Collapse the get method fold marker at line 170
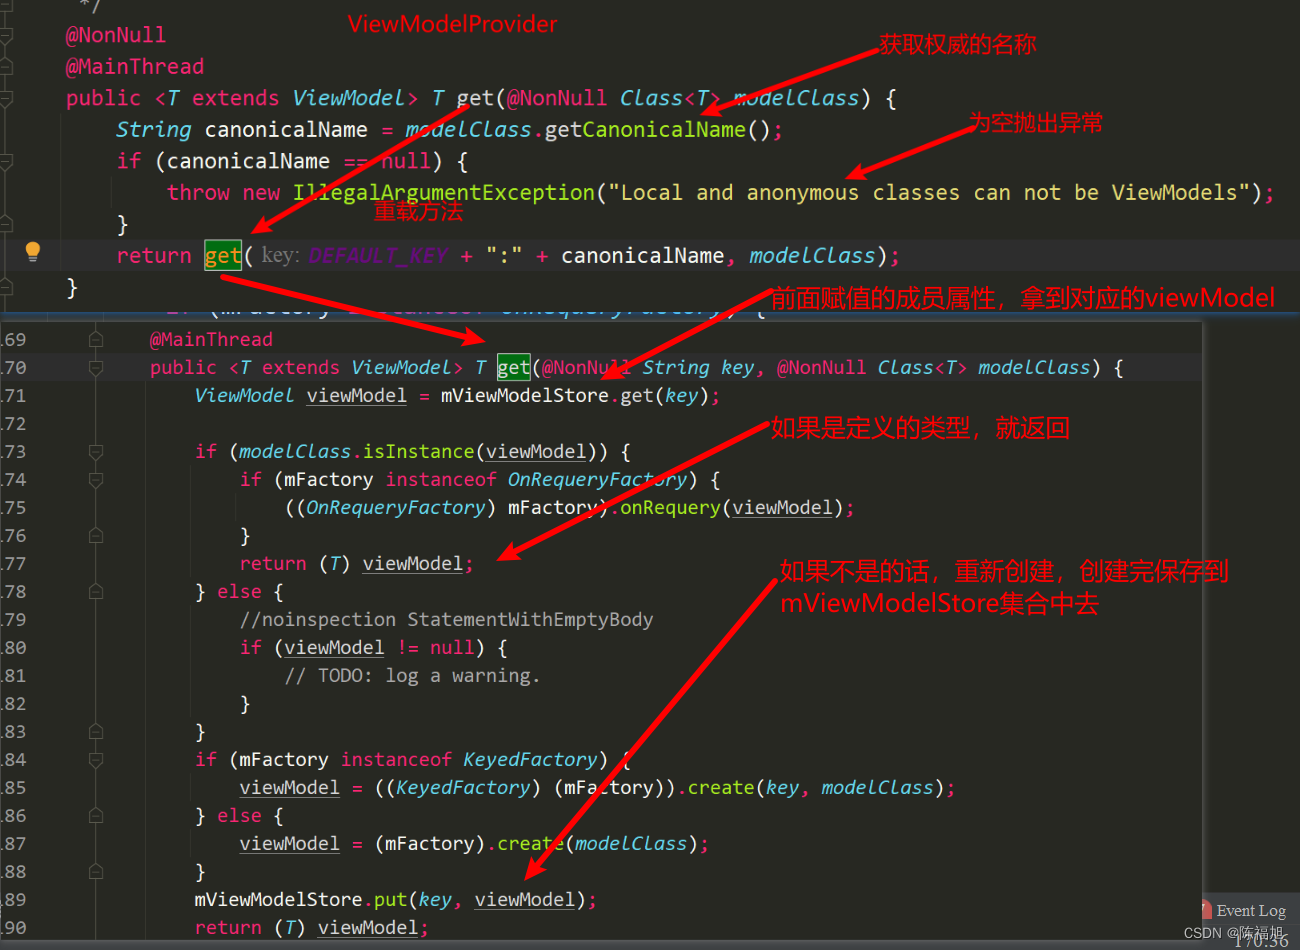This screenshot has width=1300, height=950. (96, 367)
